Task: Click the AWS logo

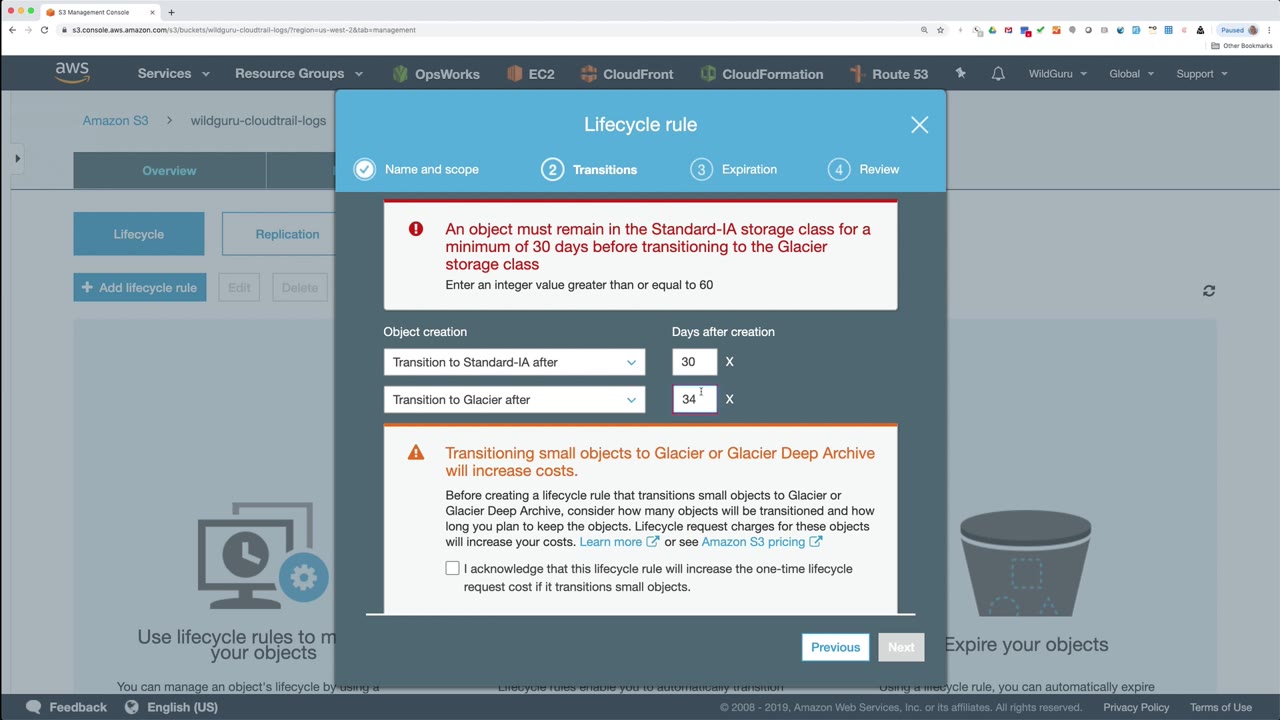Action: click(x=72, y=73)
